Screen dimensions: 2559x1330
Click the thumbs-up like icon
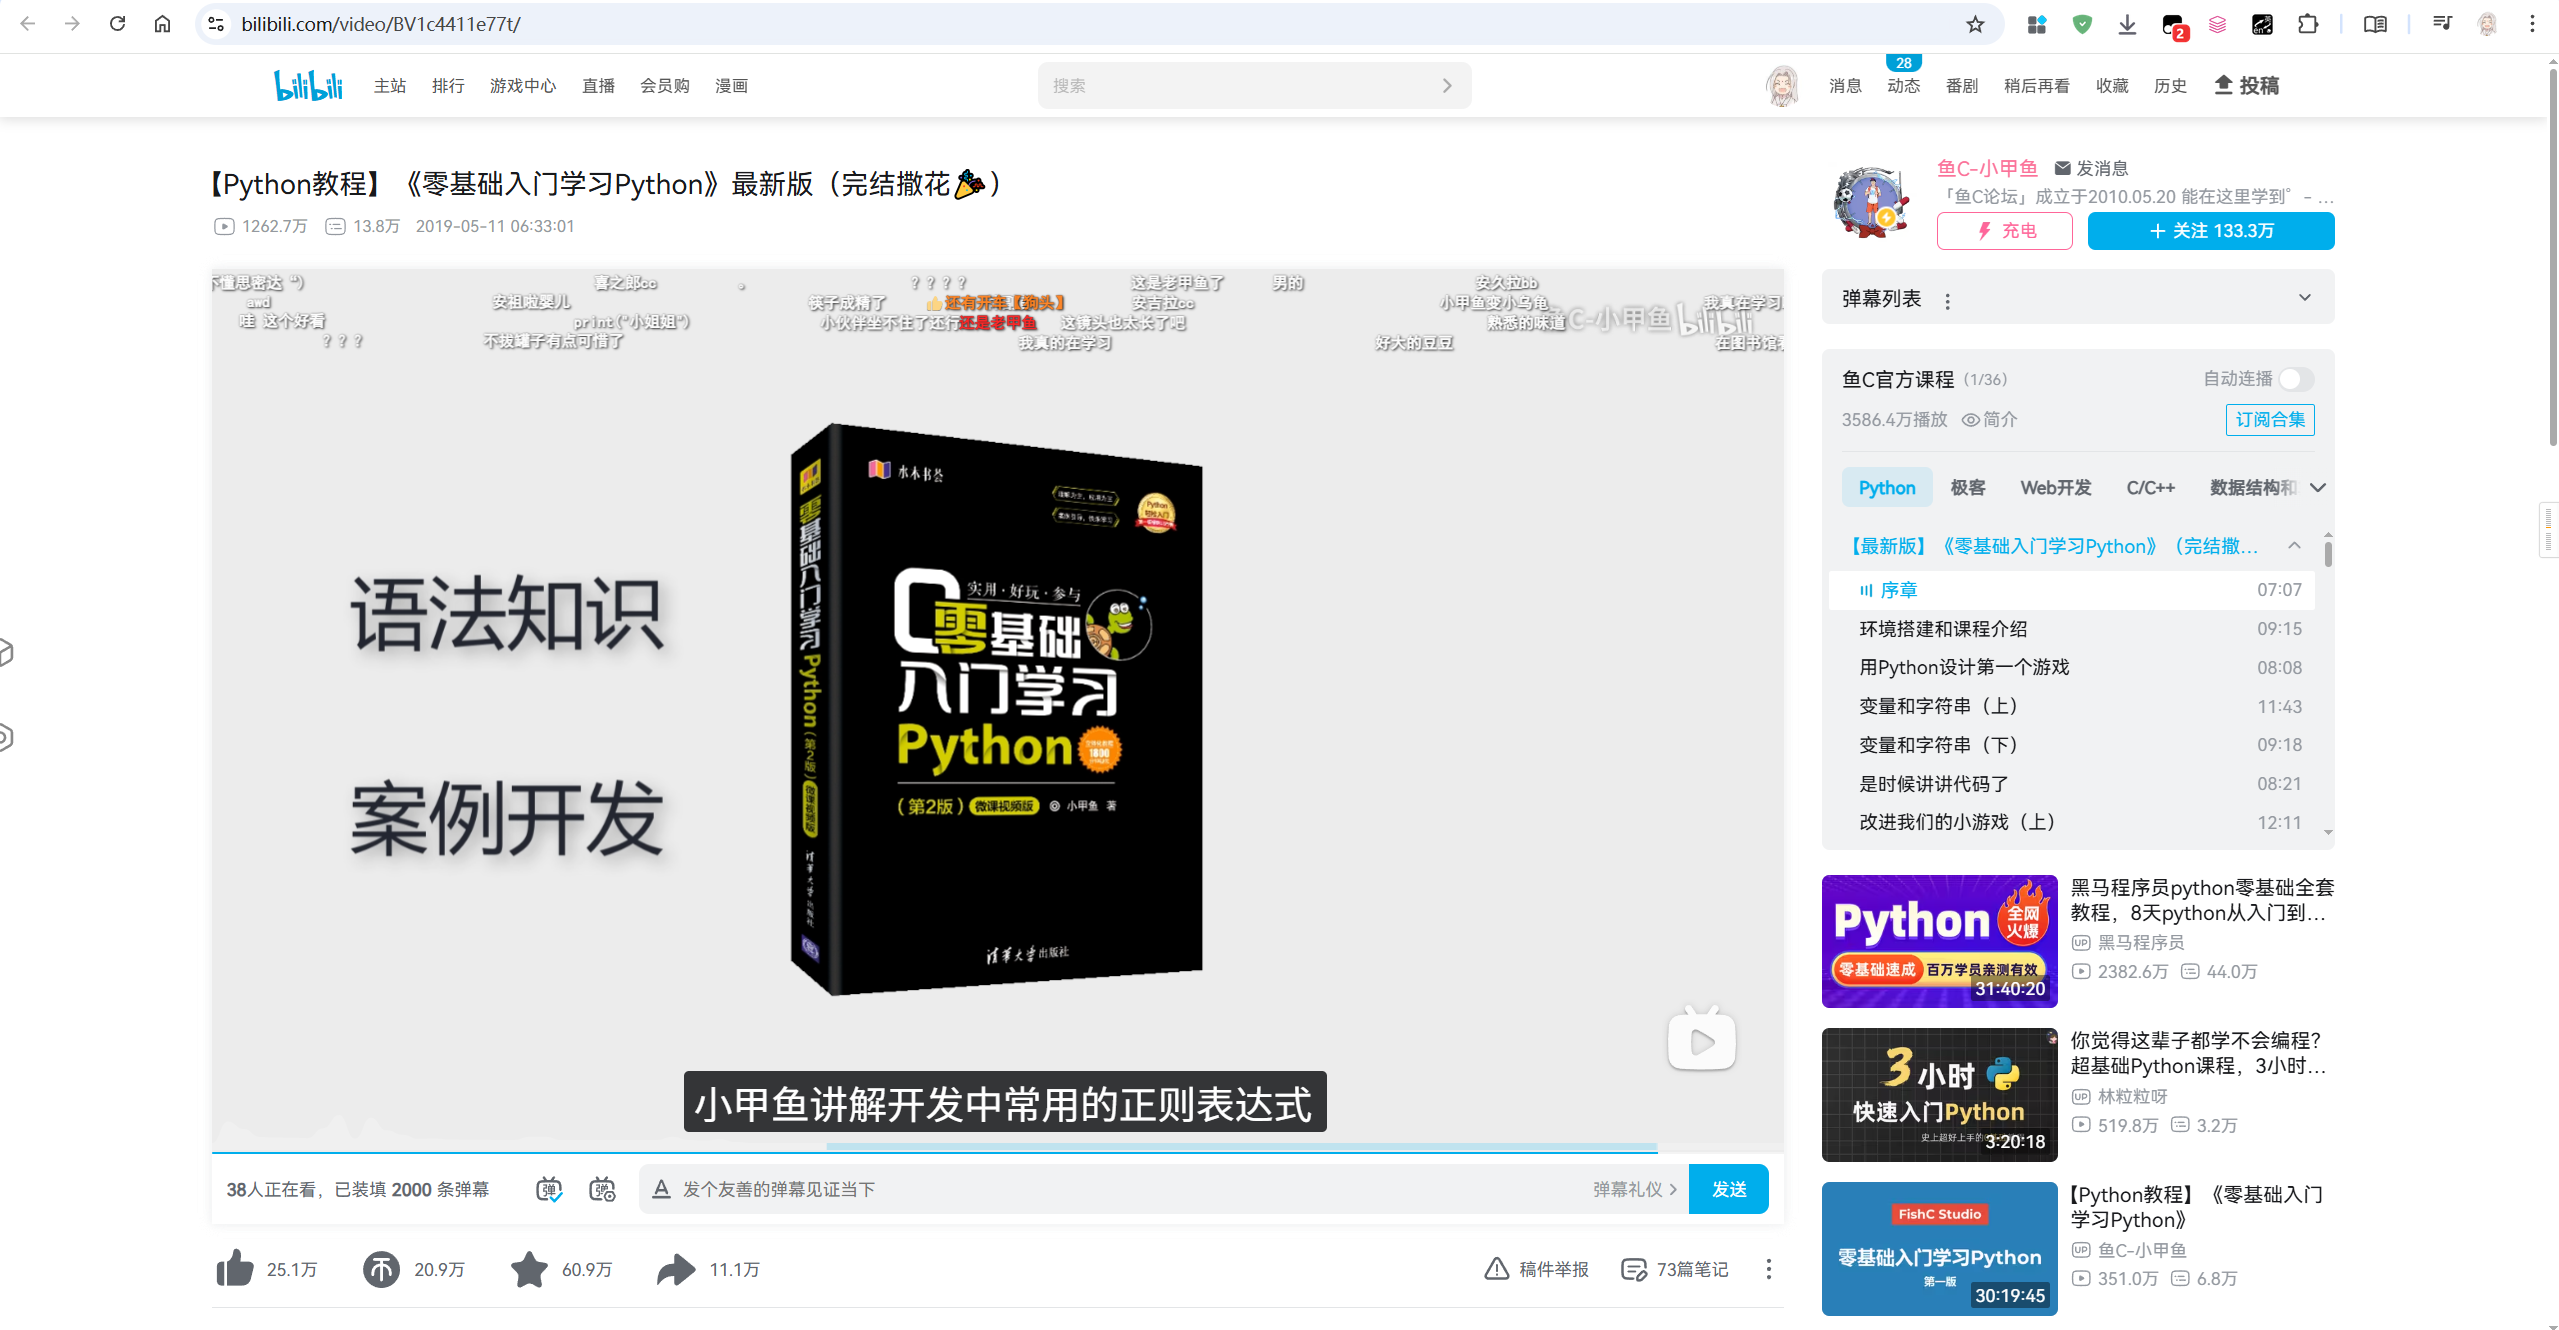click(x=235, y=1268)
